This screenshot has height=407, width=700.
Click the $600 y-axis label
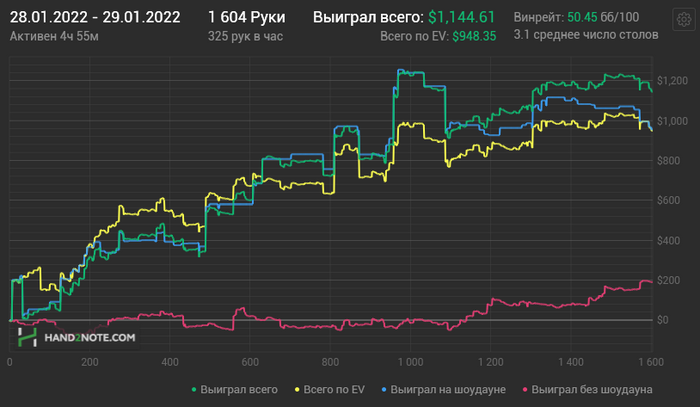click(x=668, y=200)
